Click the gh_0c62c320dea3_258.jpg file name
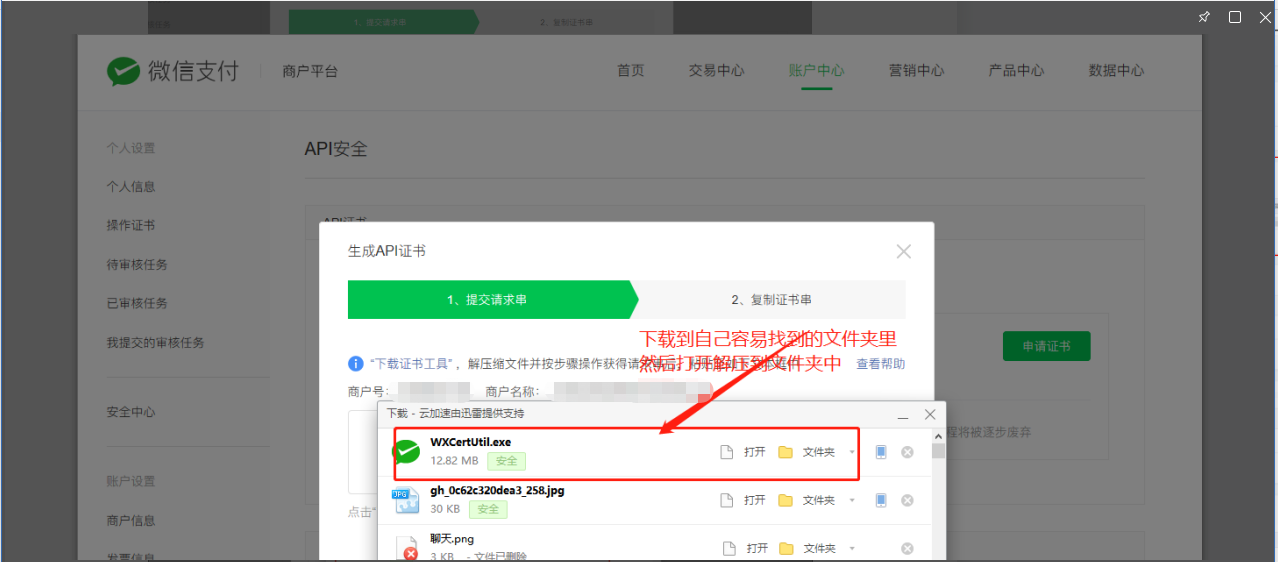Screen dimensions: 1278x562 [497, 490]
